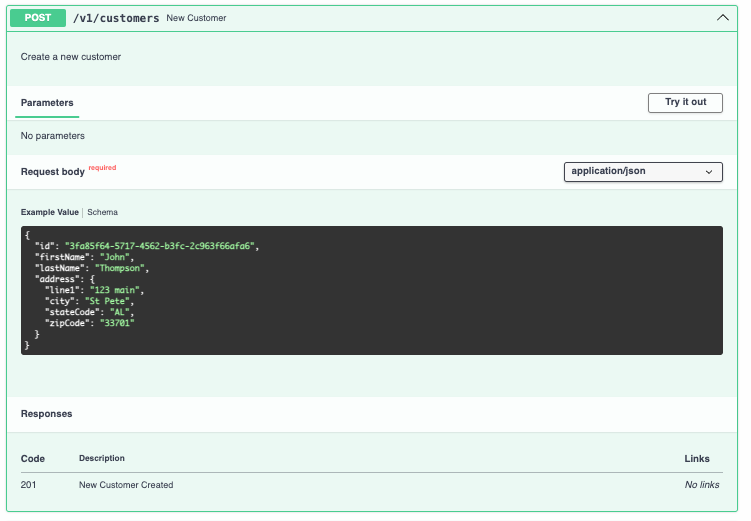Click the zipCode "33701" value

pyautogui.click(x=114, y=323)
